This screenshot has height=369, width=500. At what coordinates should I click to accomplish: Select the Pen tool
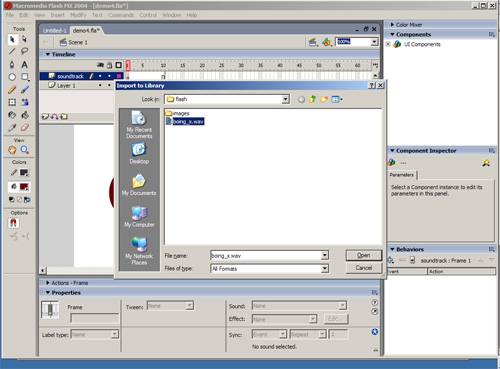point(12,64)
